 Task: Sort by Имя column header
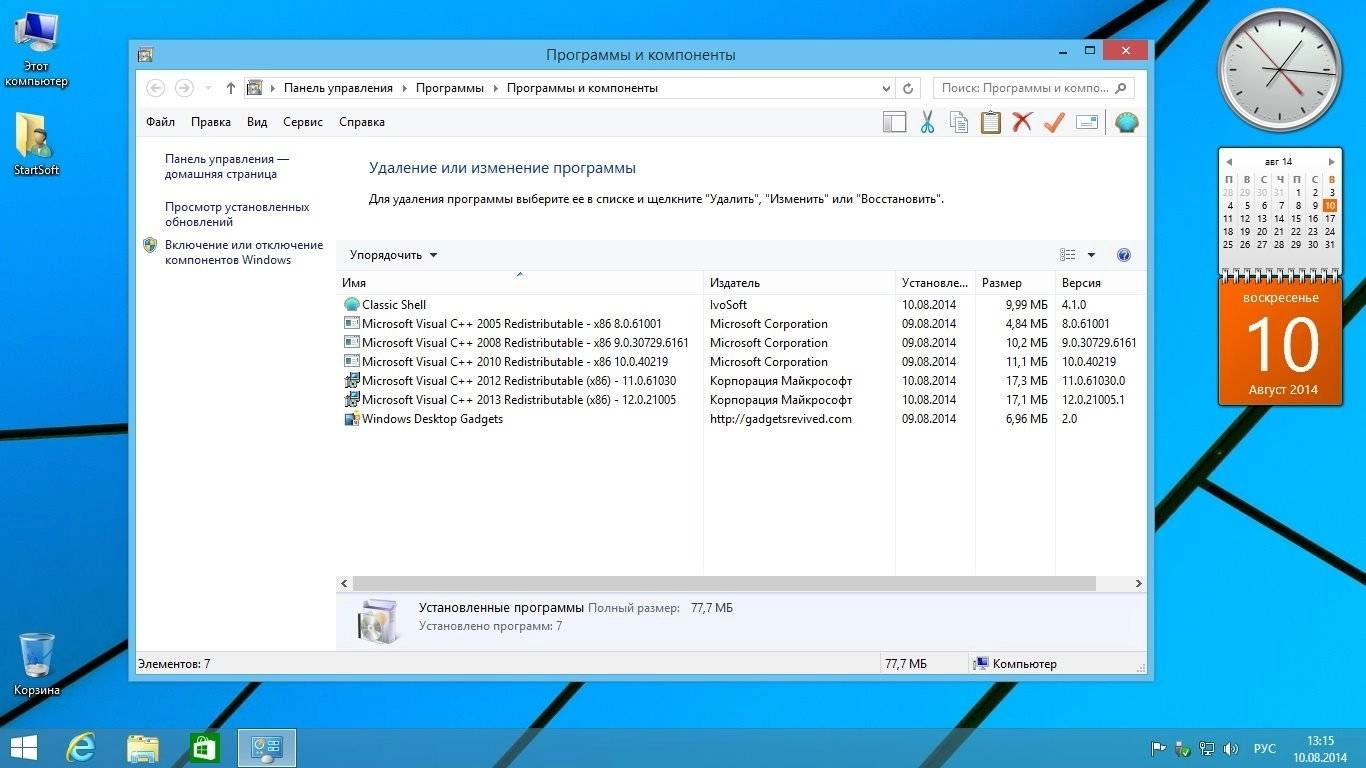click(x=520, y=283)
